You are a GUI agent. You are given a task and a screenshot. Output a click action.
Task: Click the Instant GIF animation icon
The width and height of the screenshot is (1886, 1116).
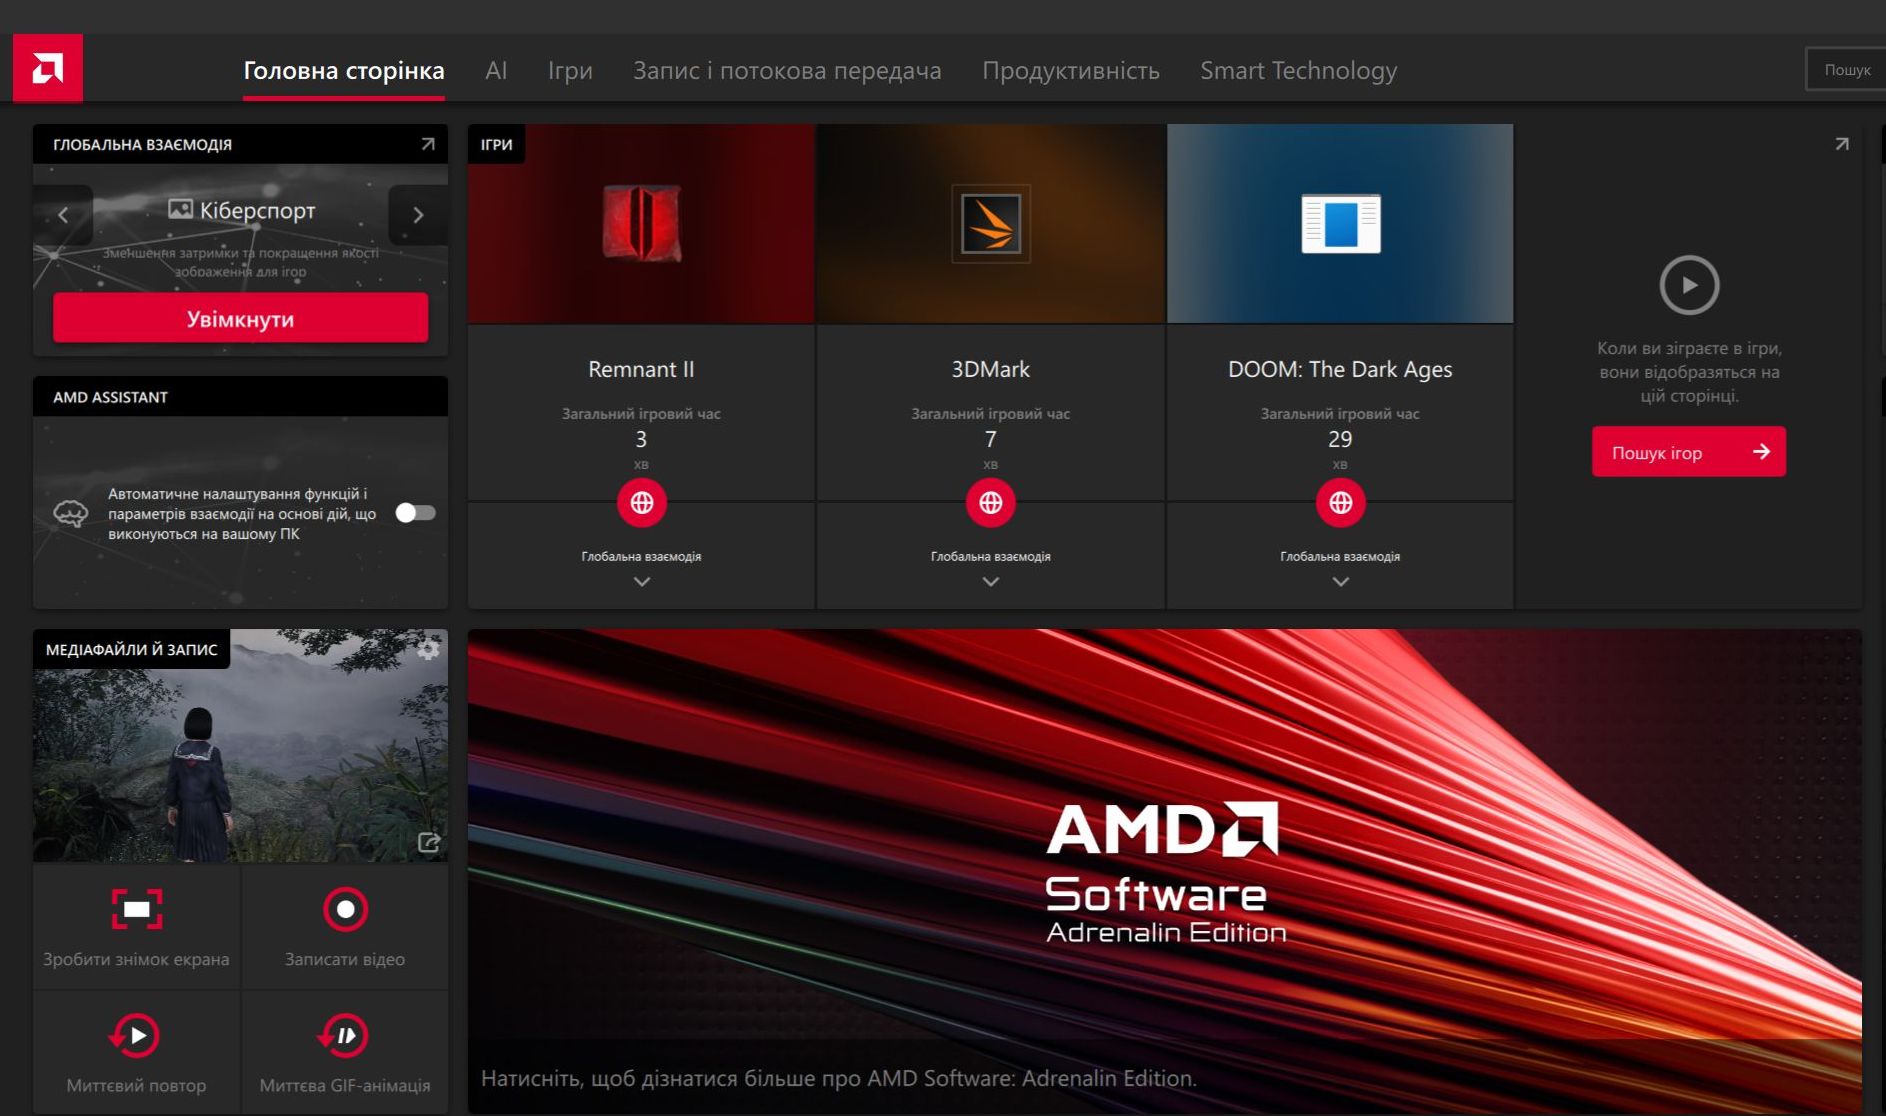coord(344,1035)
